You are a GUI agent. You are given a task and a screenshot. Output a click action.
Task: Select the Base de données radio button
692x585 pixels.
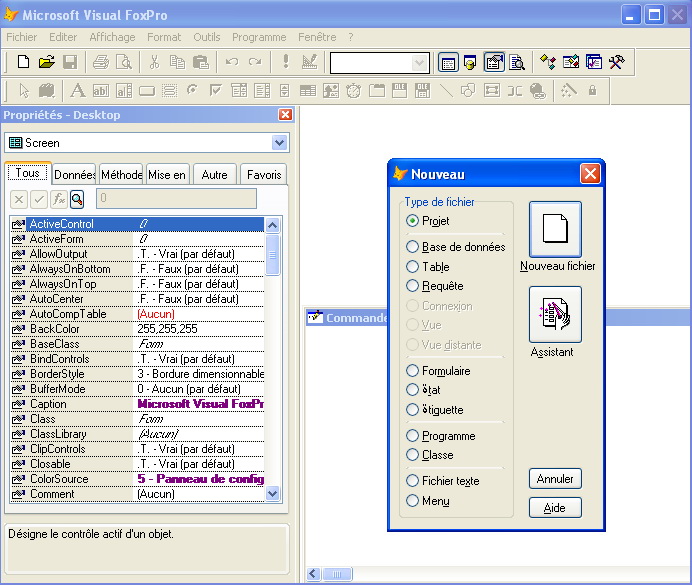point(412,247)
